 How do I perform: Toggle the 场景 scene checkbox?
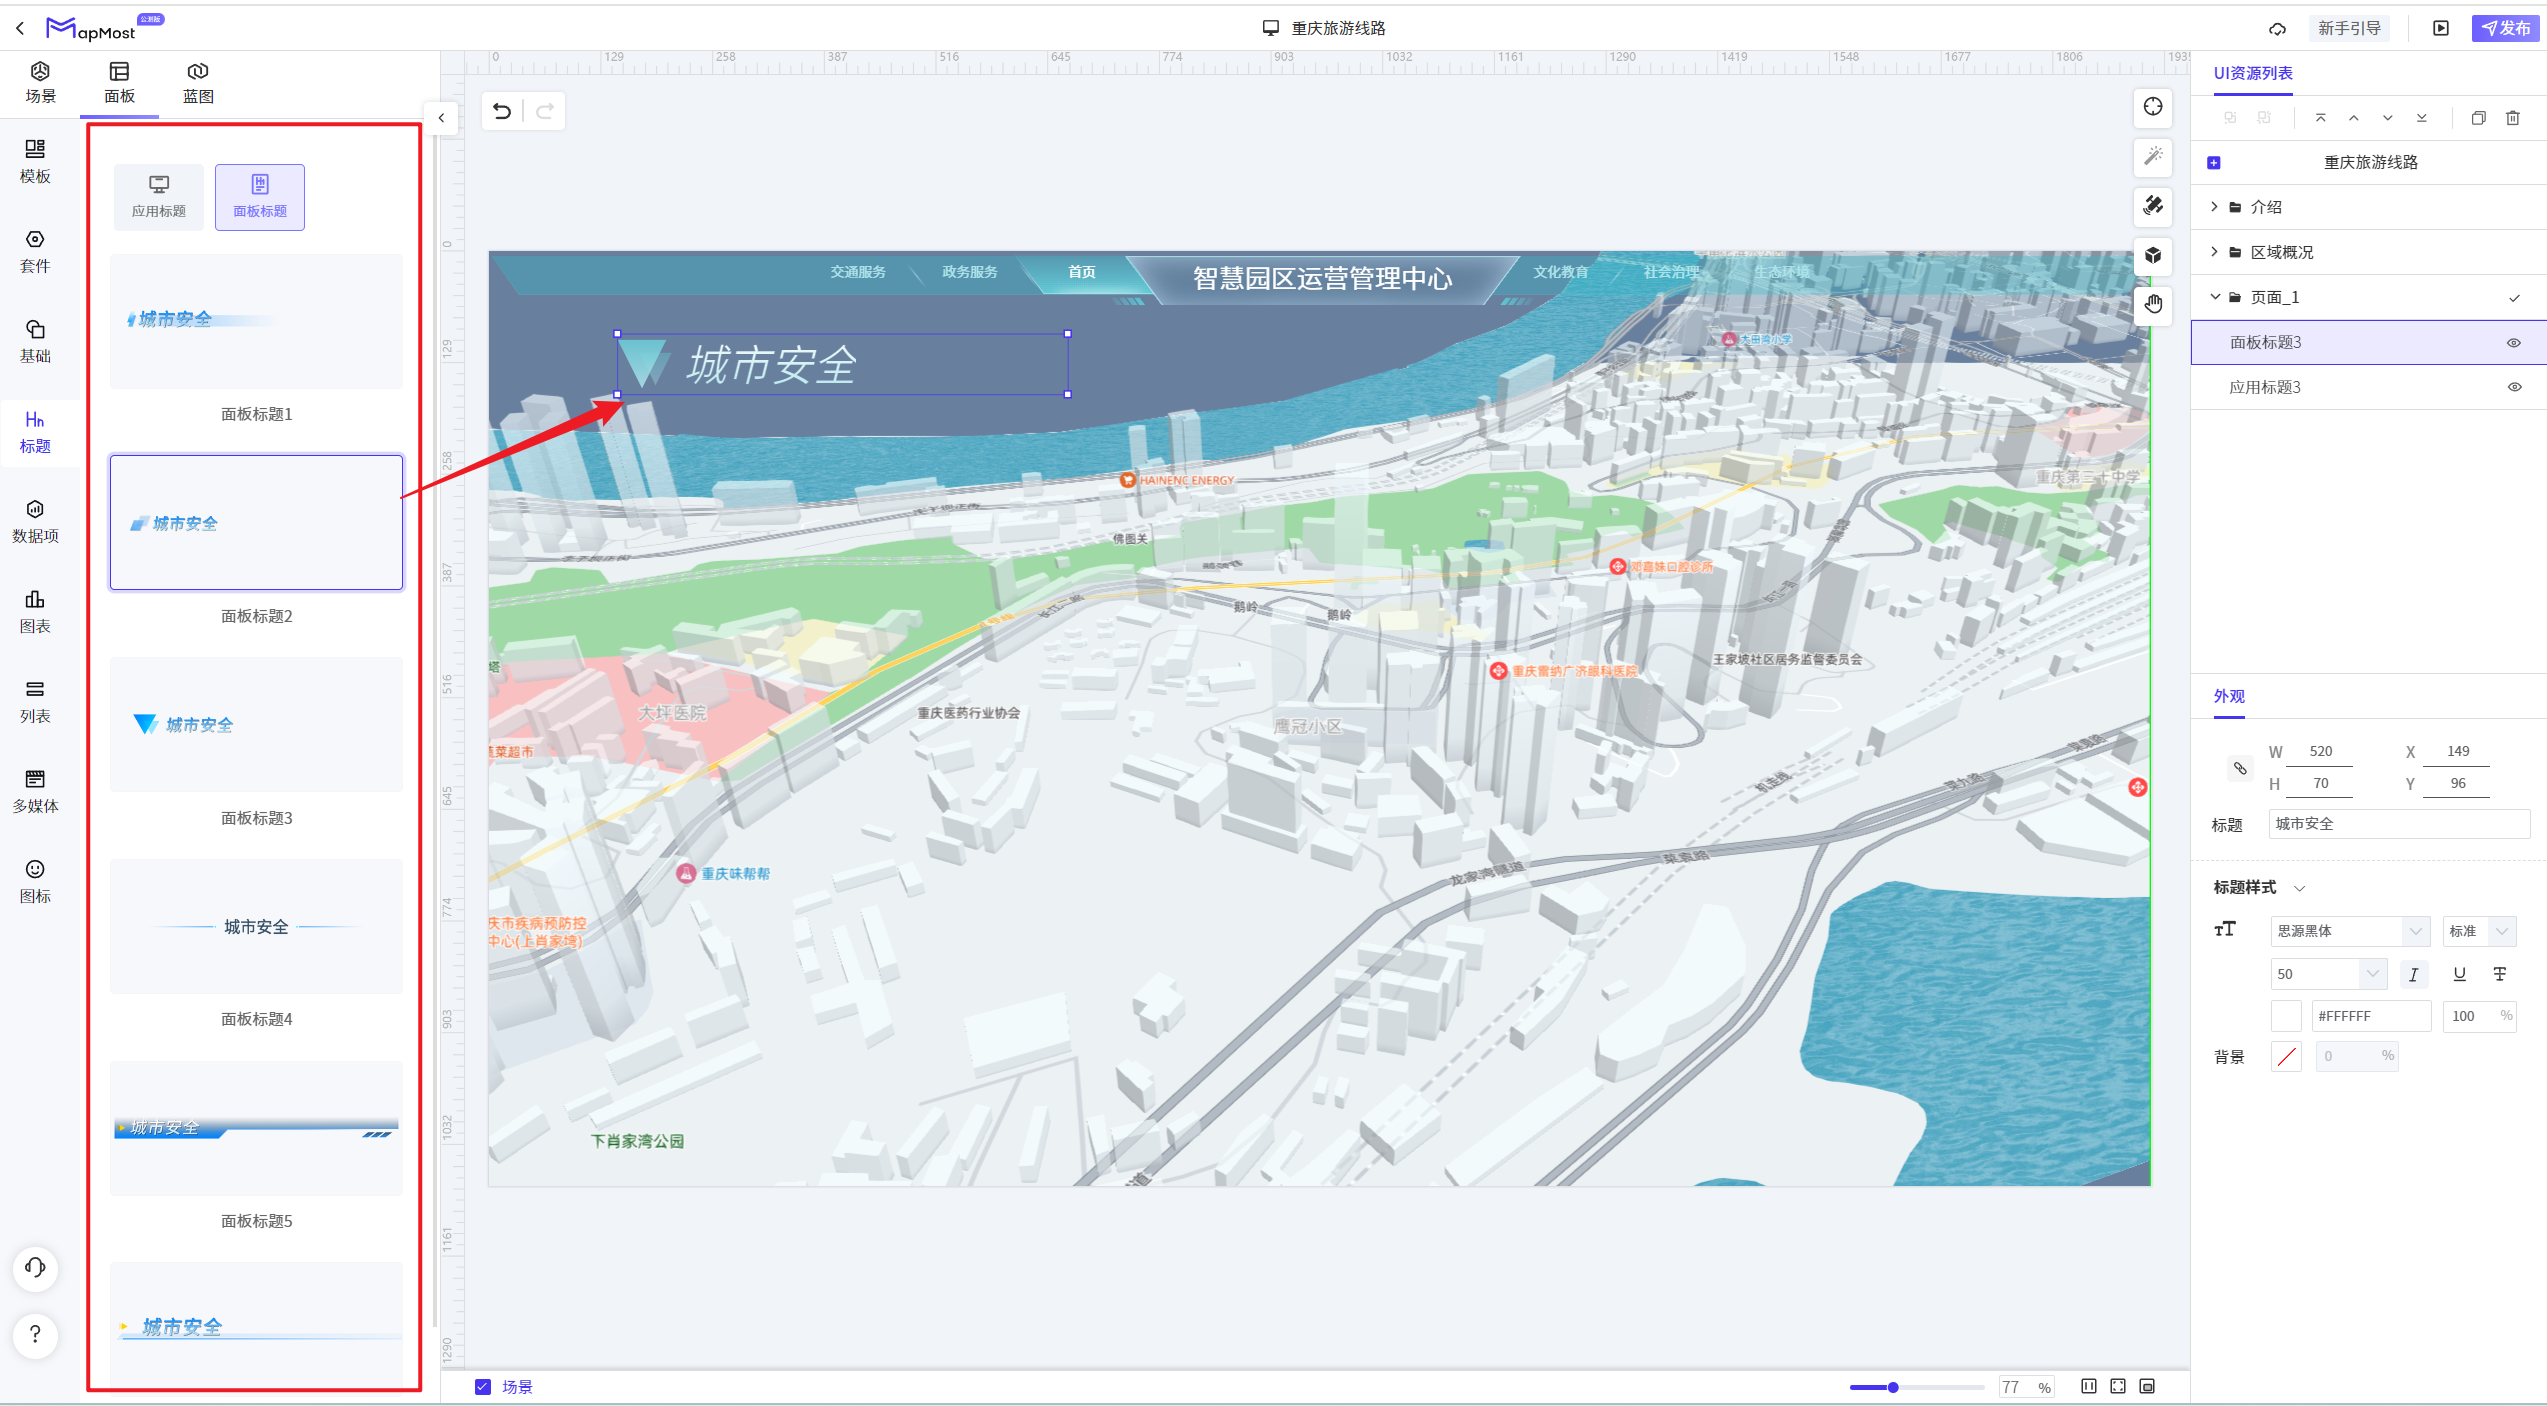coord(483,1386)
